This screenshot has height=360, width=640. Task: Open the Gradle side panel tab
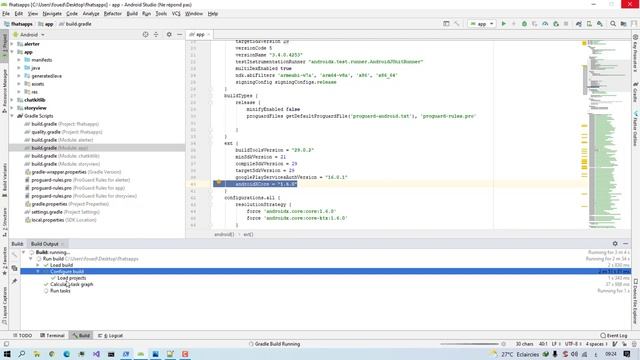coord(636,92)
